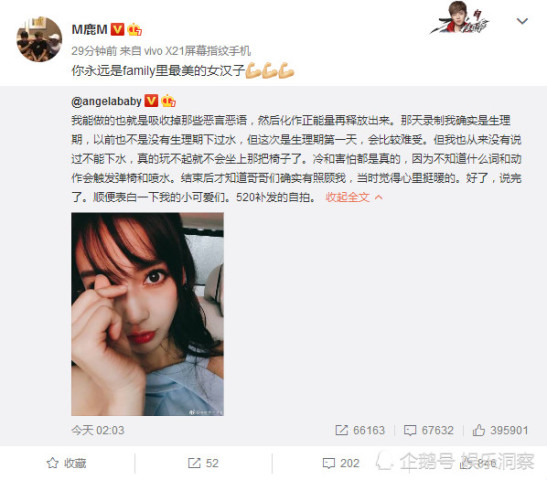Click repost button showing 52

pos(203,463)
